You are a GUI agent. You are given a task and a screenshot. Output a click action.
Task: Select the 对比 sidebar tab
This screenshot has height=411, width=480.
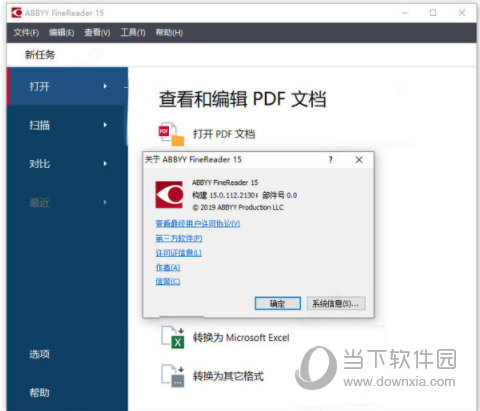67,164
